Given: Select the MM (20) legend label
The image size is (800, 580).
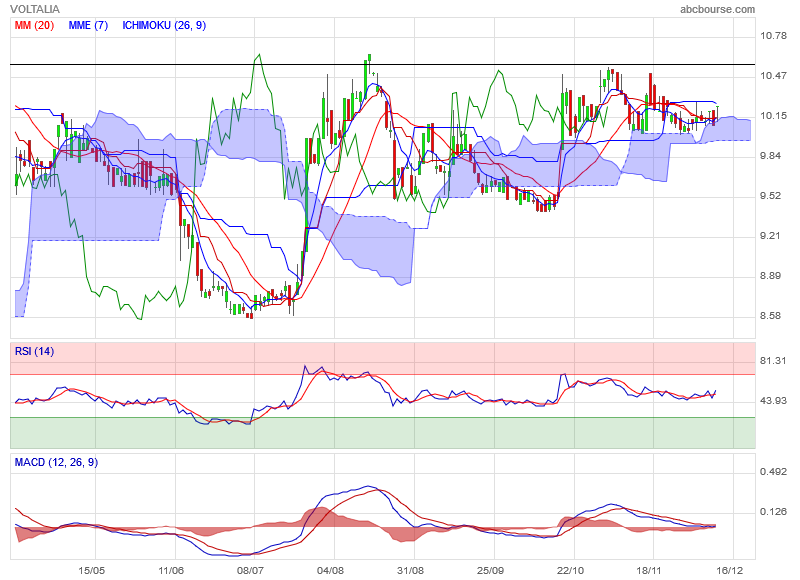Looking at the screenshot, I should 34,25.
